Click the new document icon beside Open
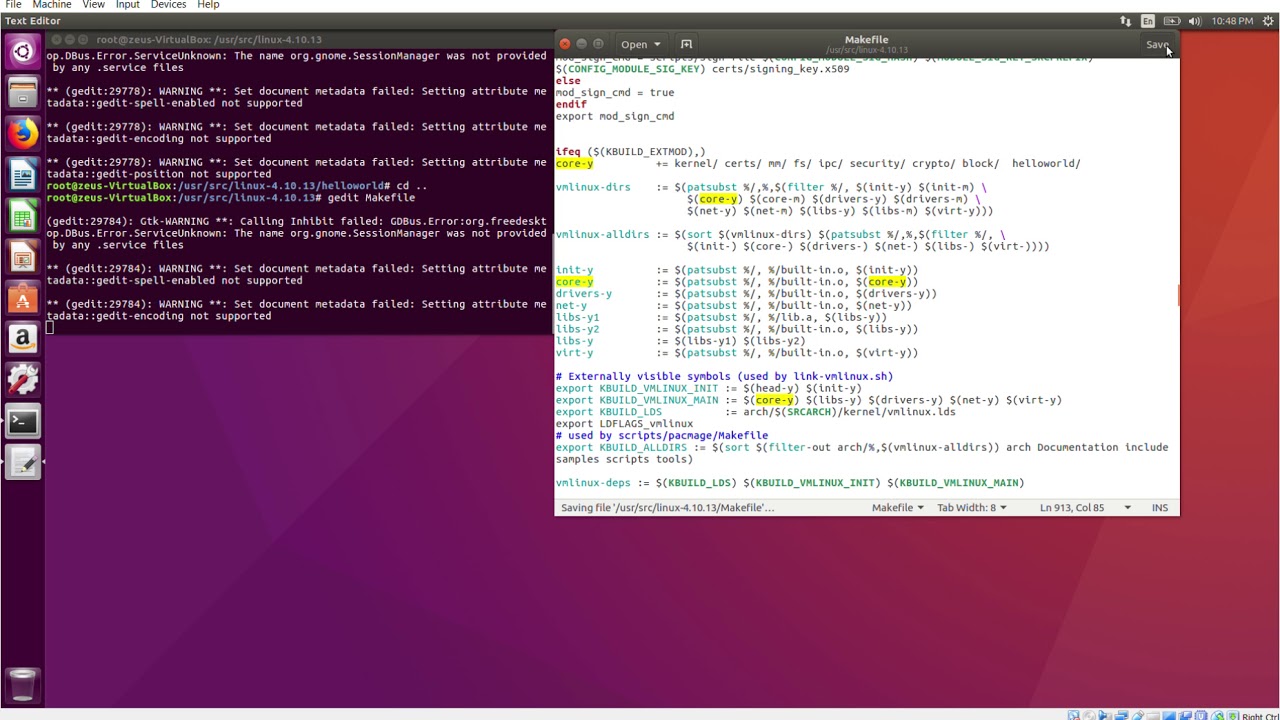Viewport: 1280px width, 720px height. click(686, 44)
